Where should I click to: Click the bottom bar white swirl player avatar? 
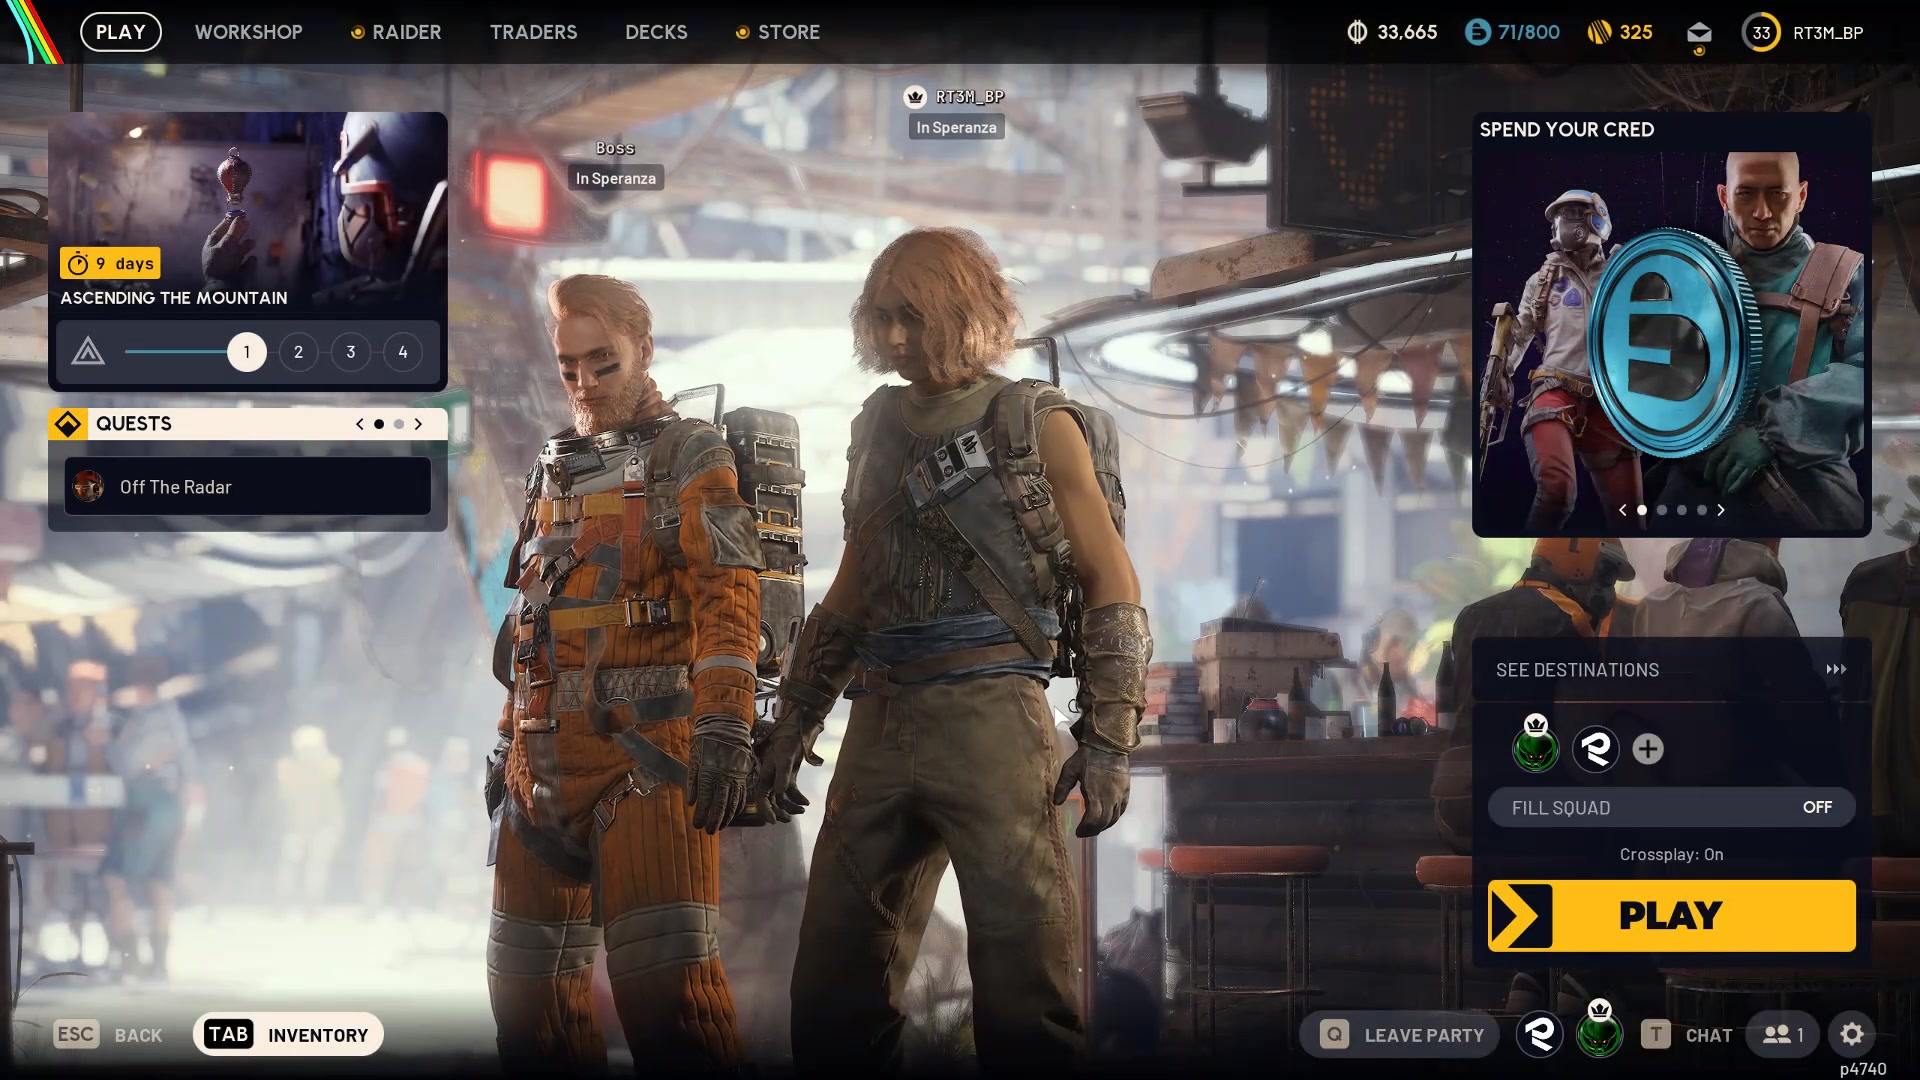[1540, 1034]
